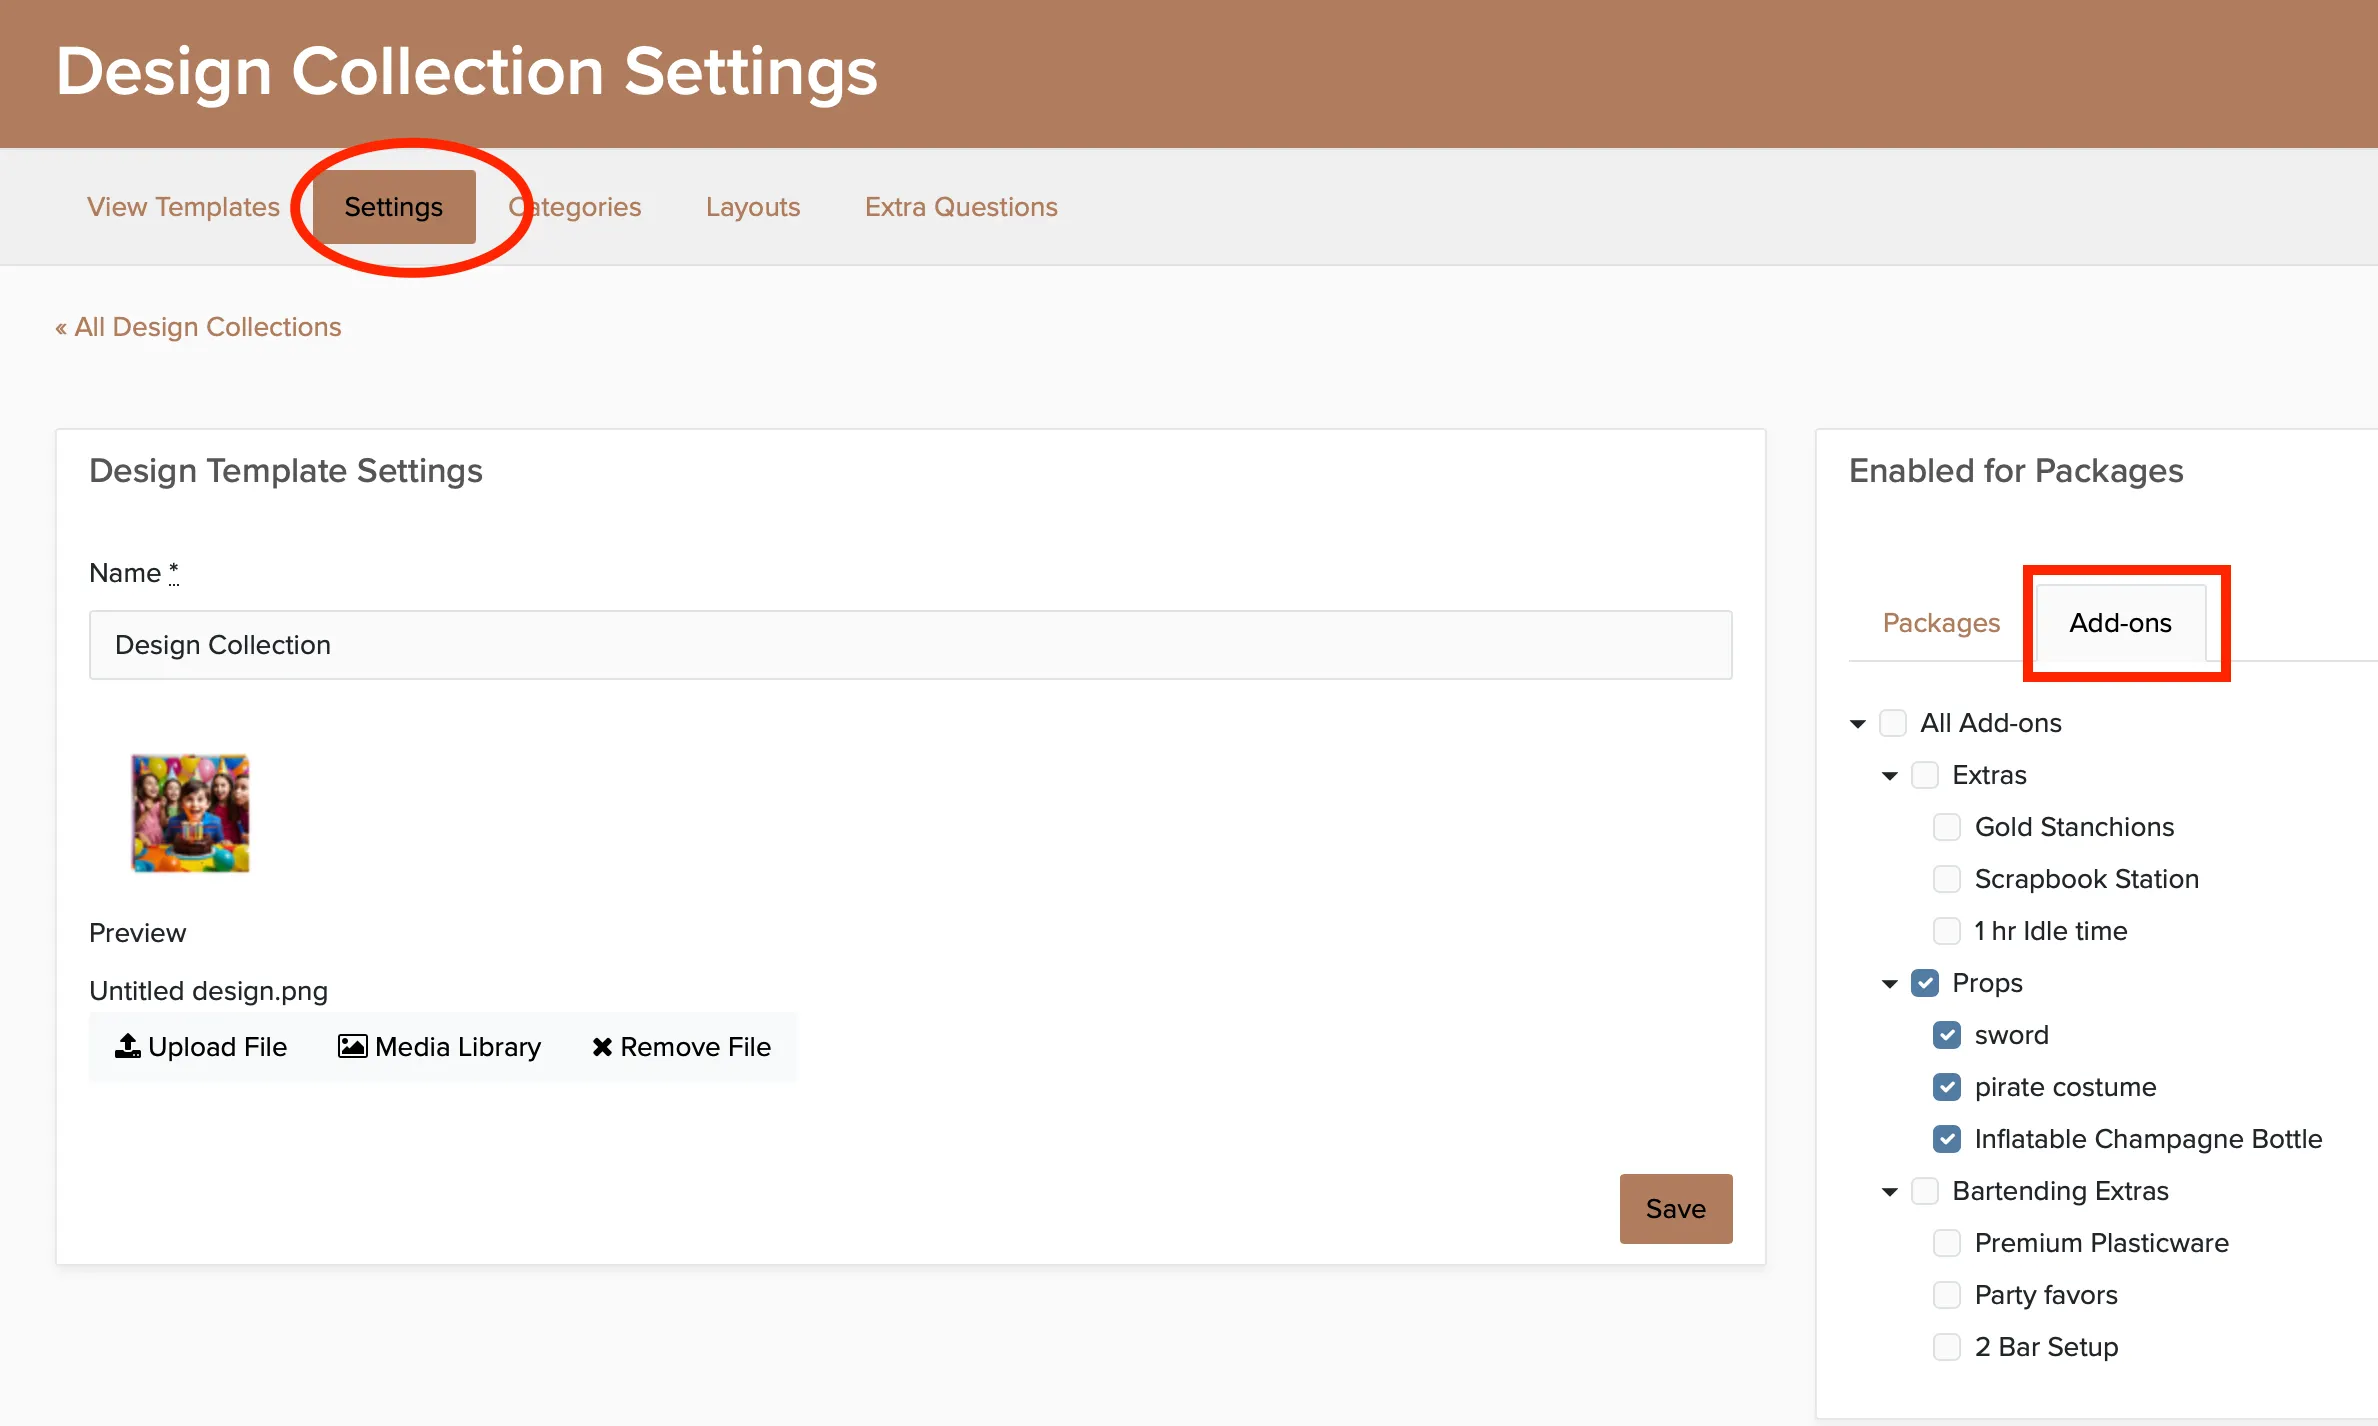Toggle the Party favors checkbox
Viewport: 2378px width, 1426px height.
pos(1946,1295)
